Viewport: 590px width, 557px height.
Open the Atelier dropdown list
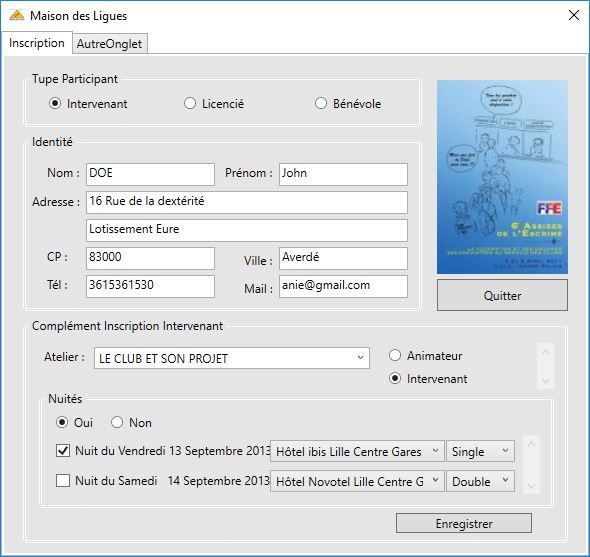(232, 358)
